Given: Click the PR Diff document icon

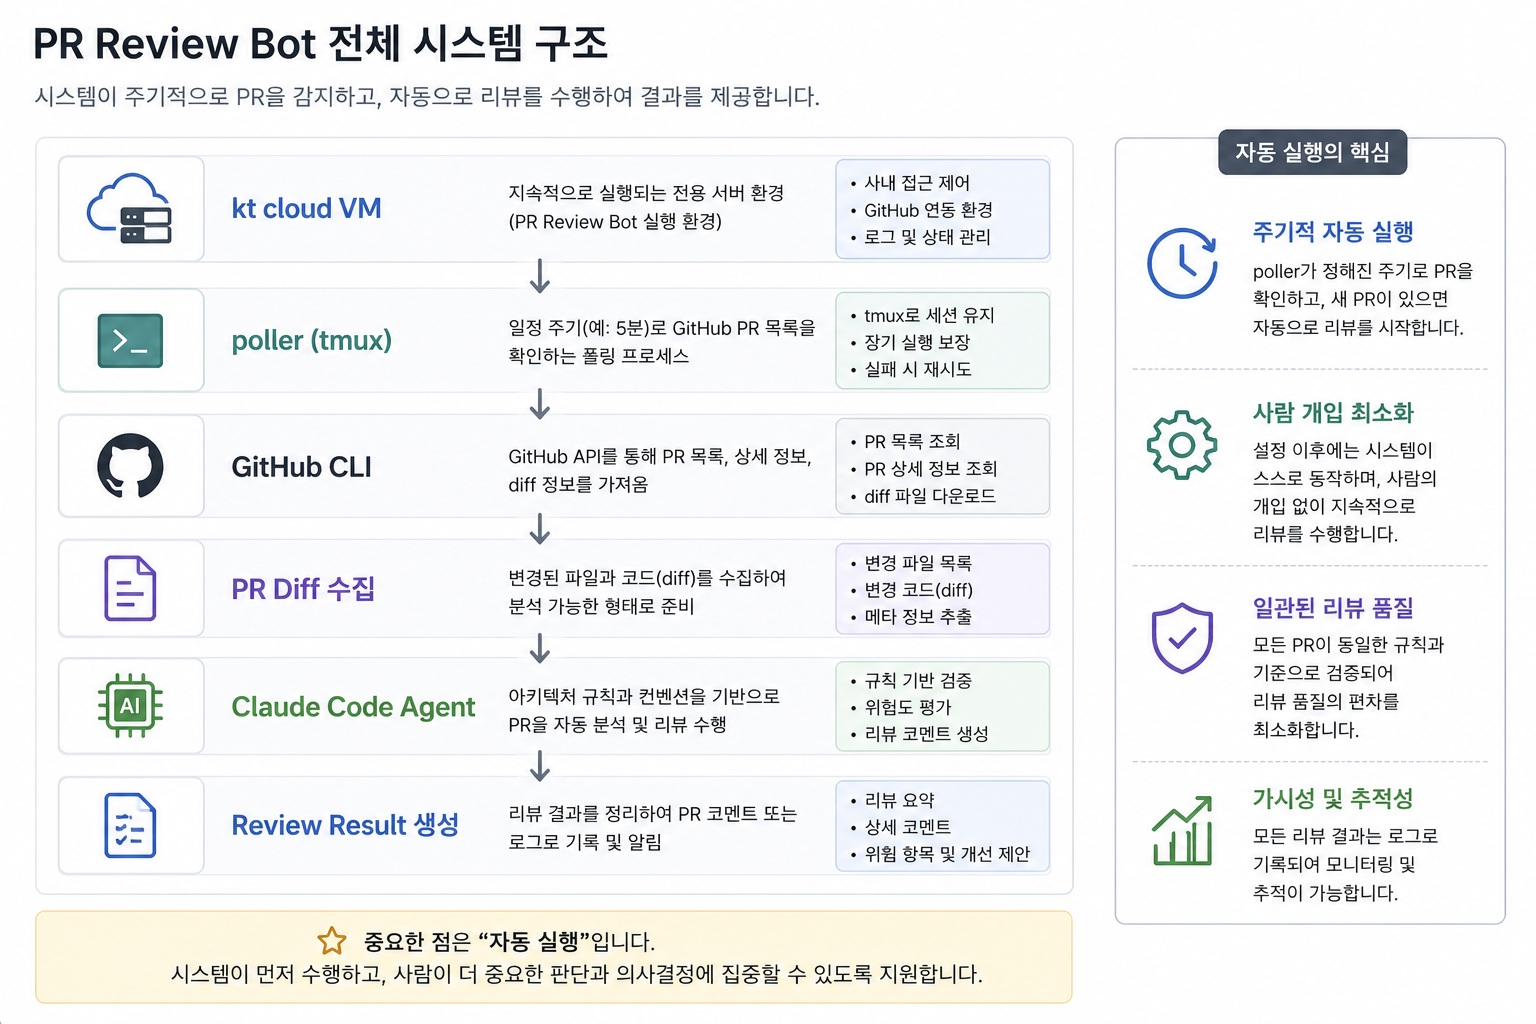Looking at the screenshot, I should click(130, 588).
